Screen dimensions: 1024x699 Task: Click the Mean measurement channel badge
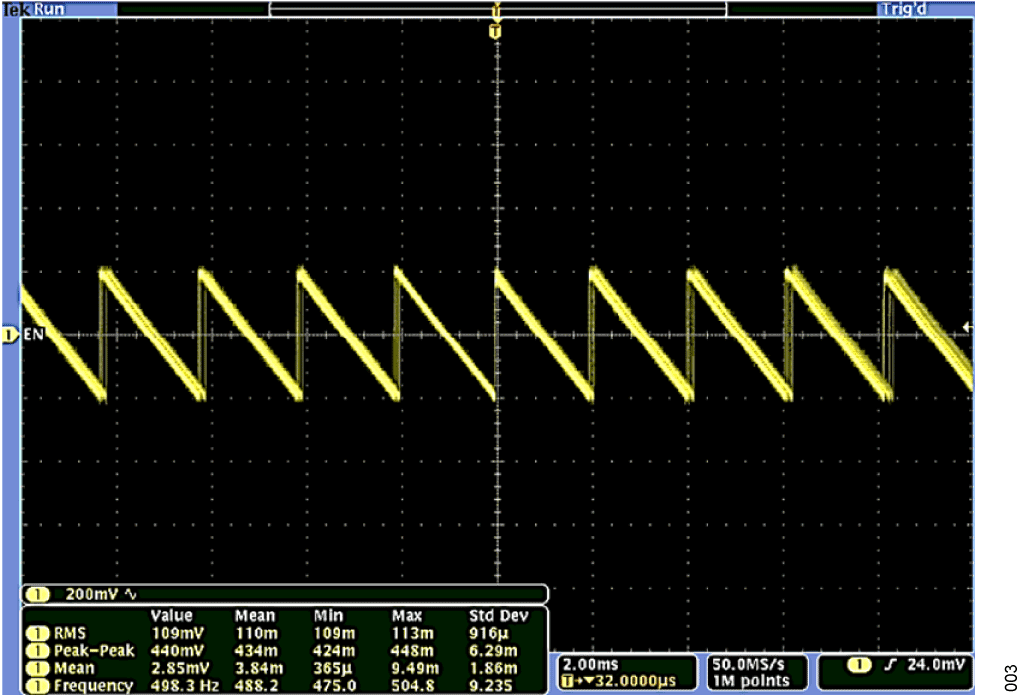coord(38,668)
